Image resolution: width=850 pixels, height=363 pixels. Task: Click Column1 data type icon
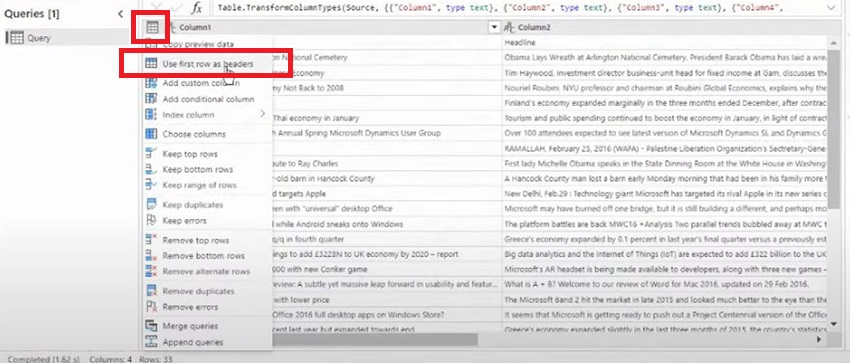[x=172, y=27]
